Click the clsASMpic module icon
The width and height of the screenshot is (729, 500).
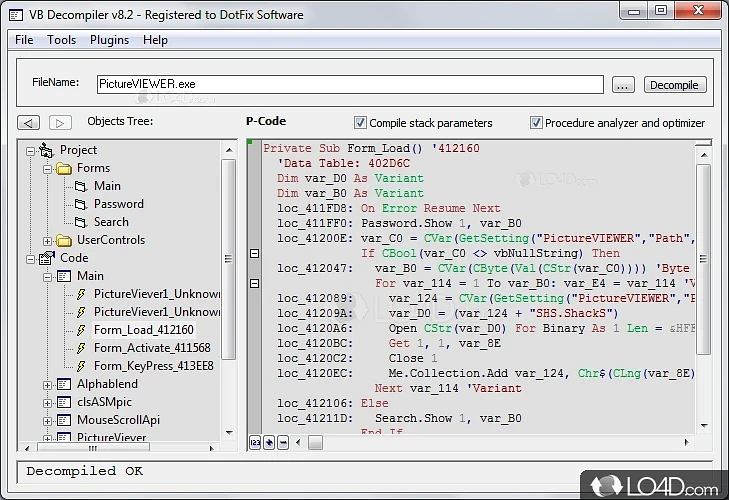pos(64,402)
